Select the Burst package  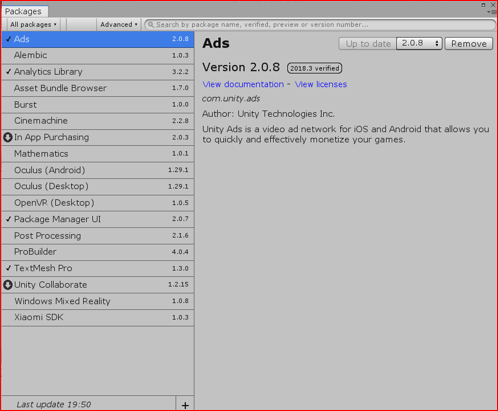(x=98, y=104)
